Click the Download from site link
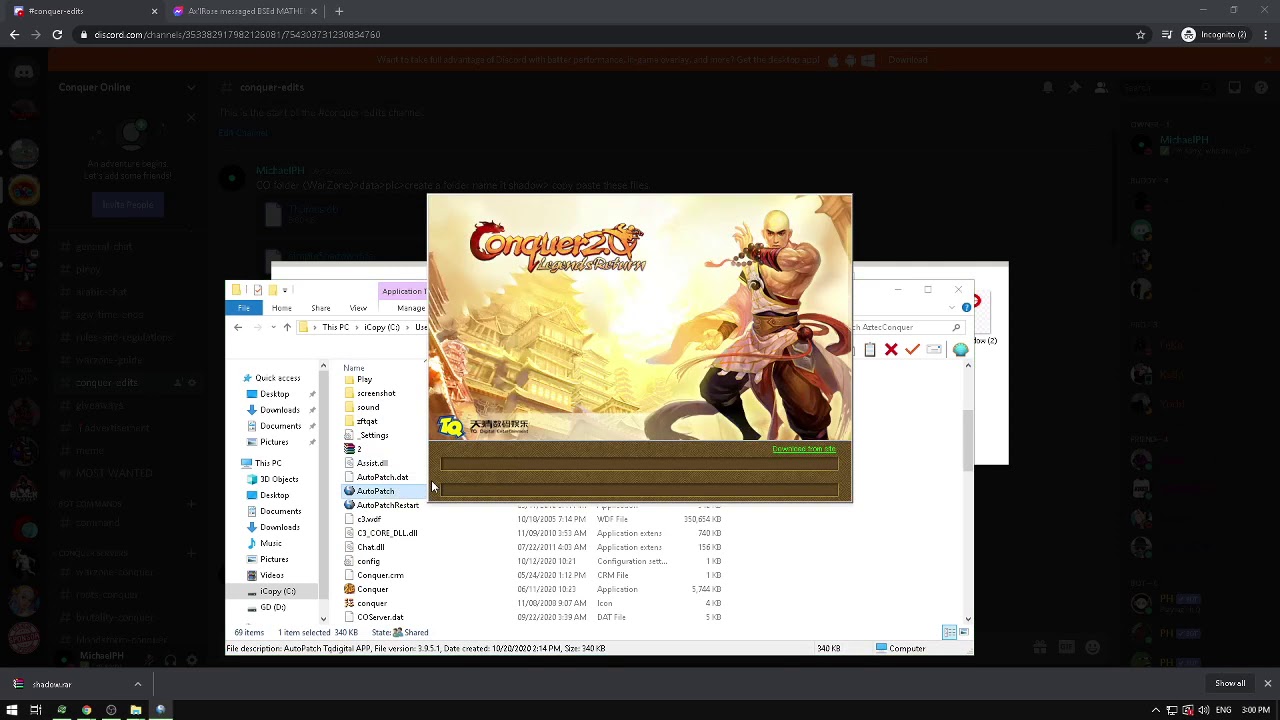Screen dimensions: 1280x720 (x=804, y=449)
